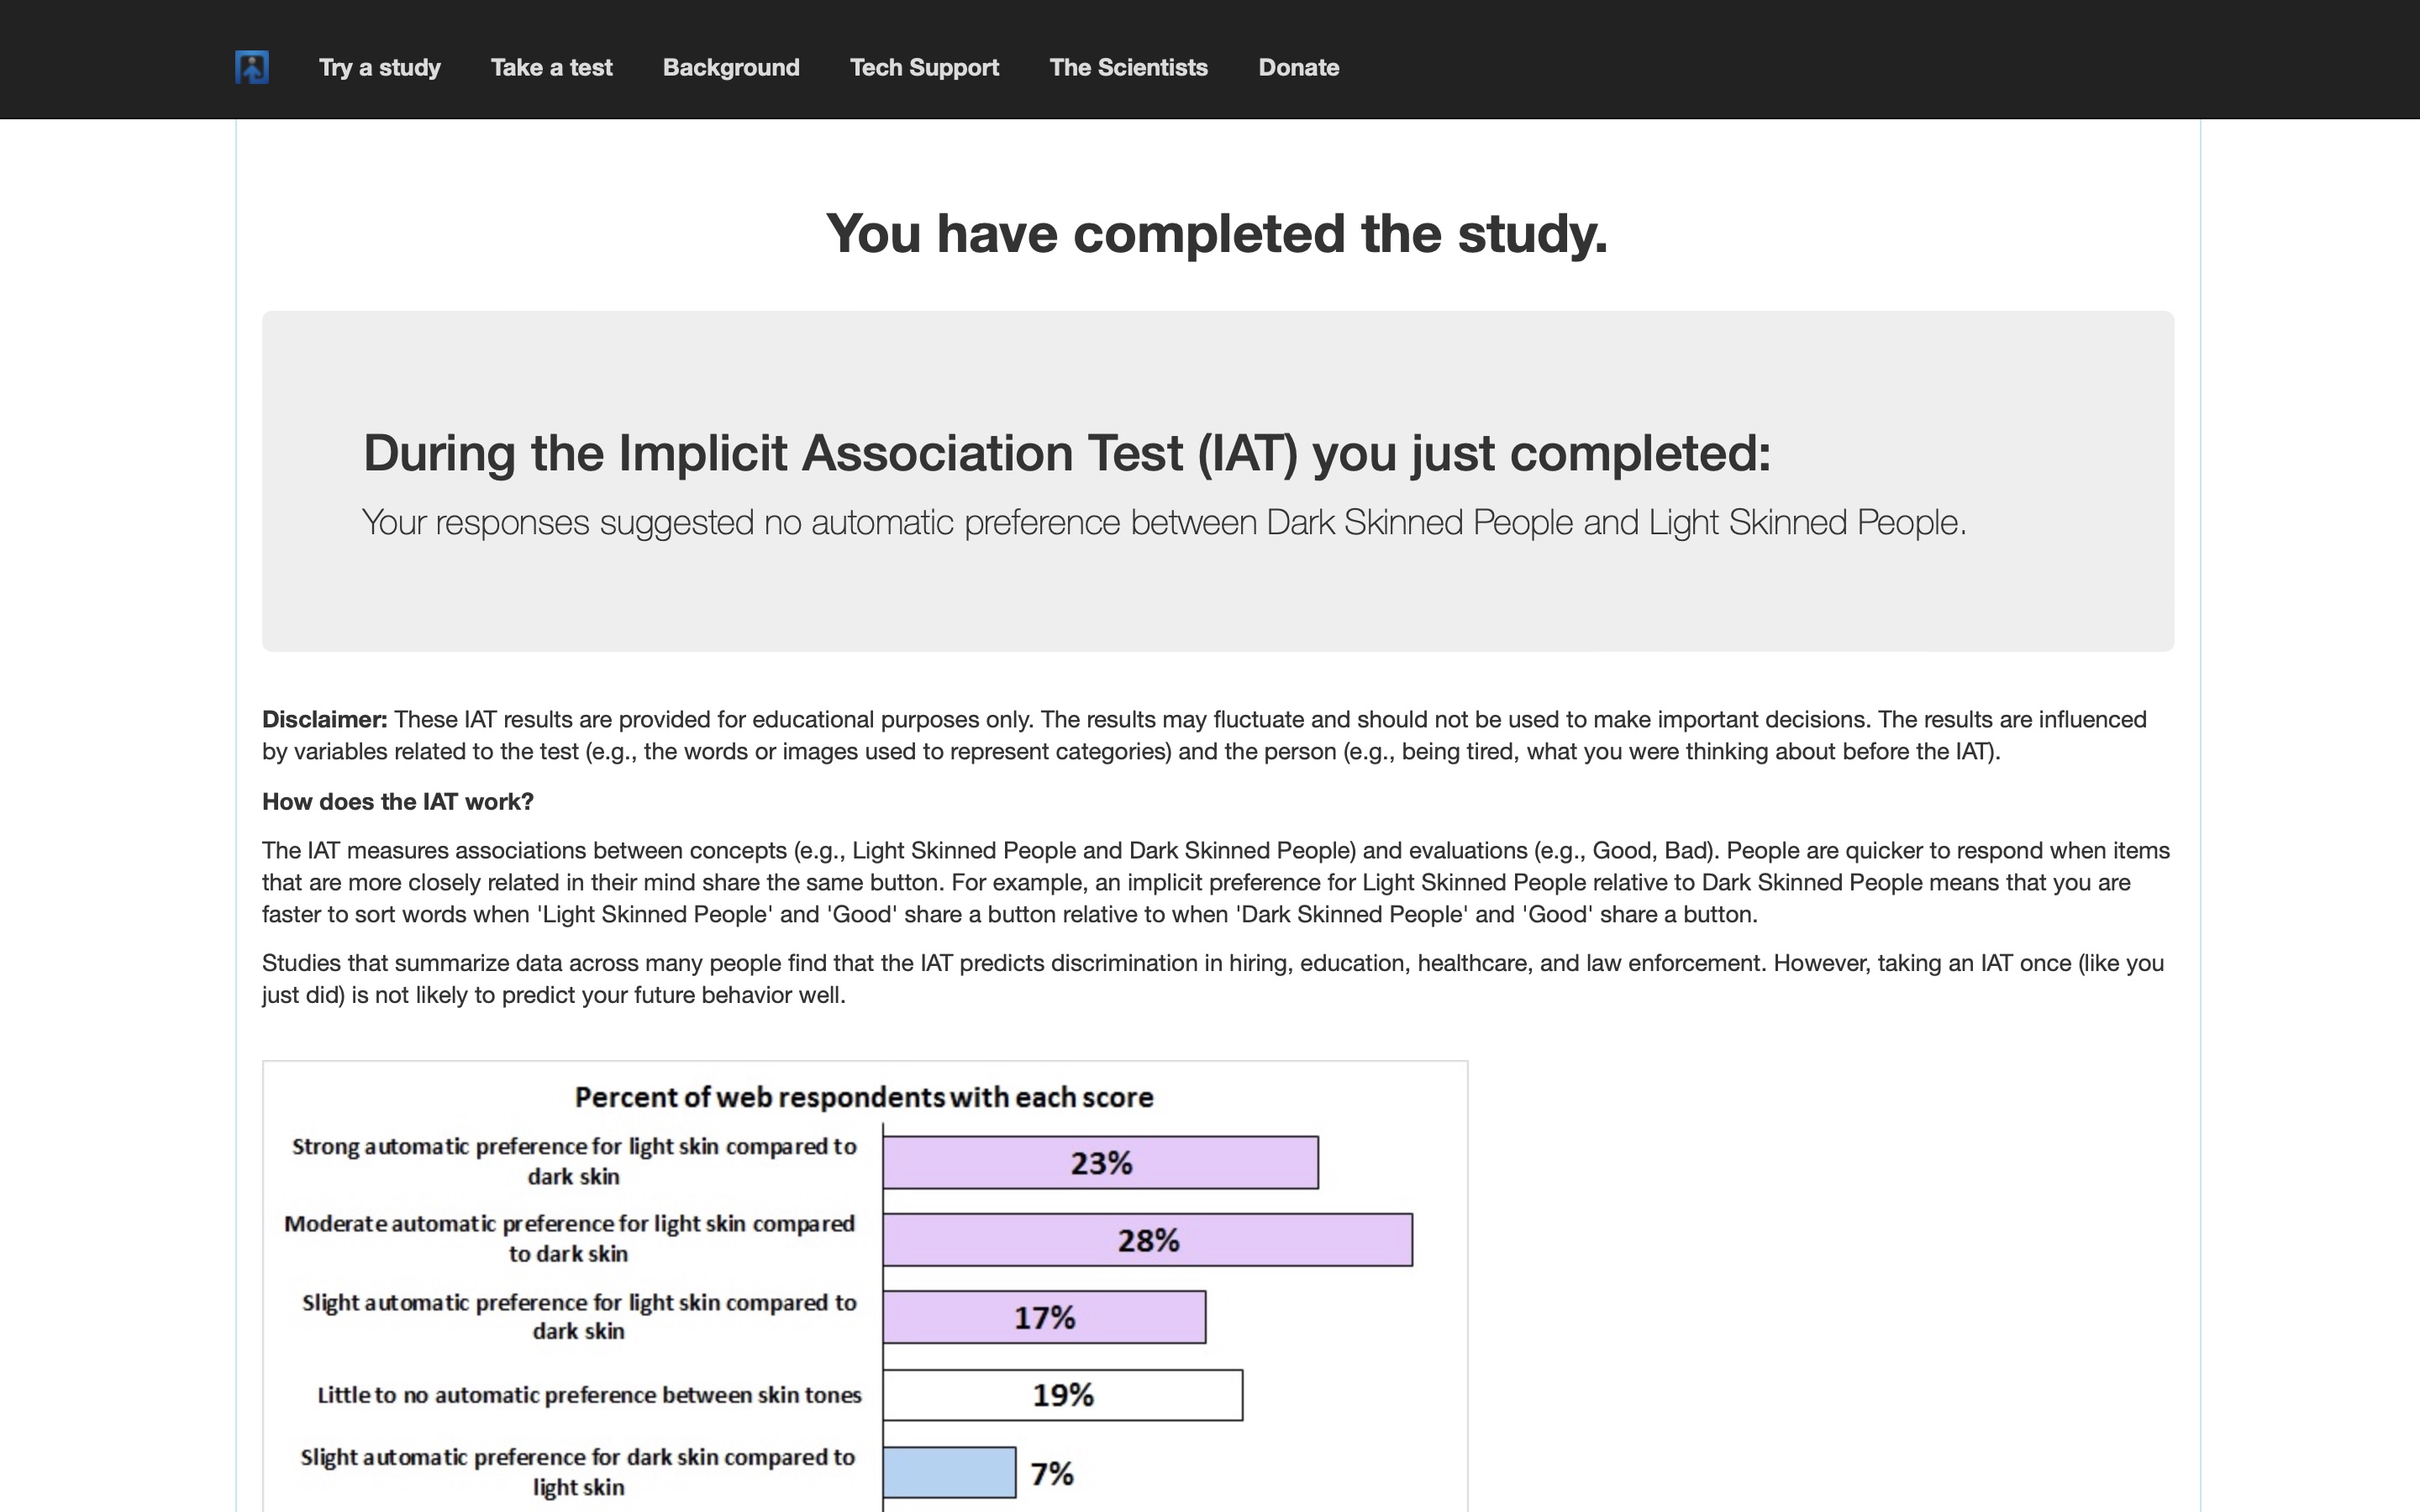
Task: Click the 'Little to no automatic preference' label
Action: pos(589,1396)
